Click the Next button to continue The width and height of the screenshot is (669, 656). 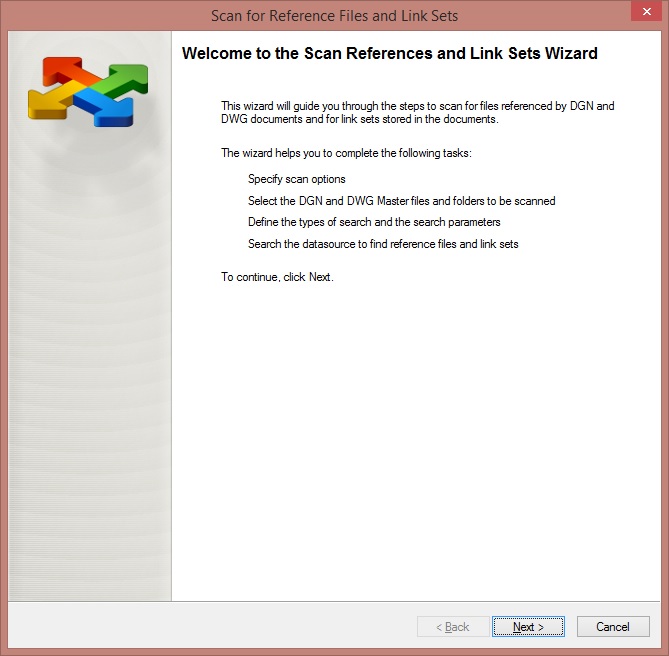pyautogui.click(x=528, y=627)
